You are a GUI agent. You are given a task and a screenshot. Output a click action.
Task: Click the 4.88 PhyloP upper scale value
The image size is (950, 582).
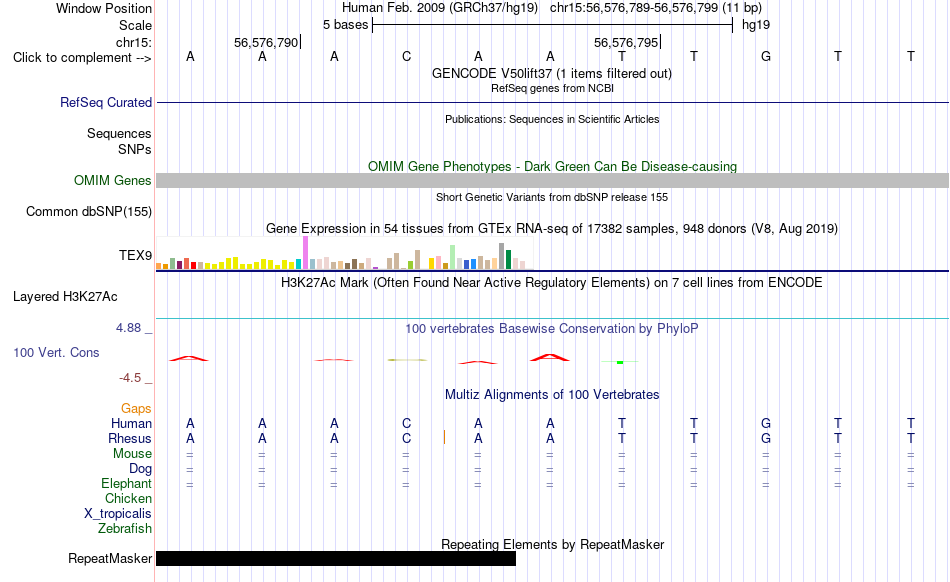128,328
